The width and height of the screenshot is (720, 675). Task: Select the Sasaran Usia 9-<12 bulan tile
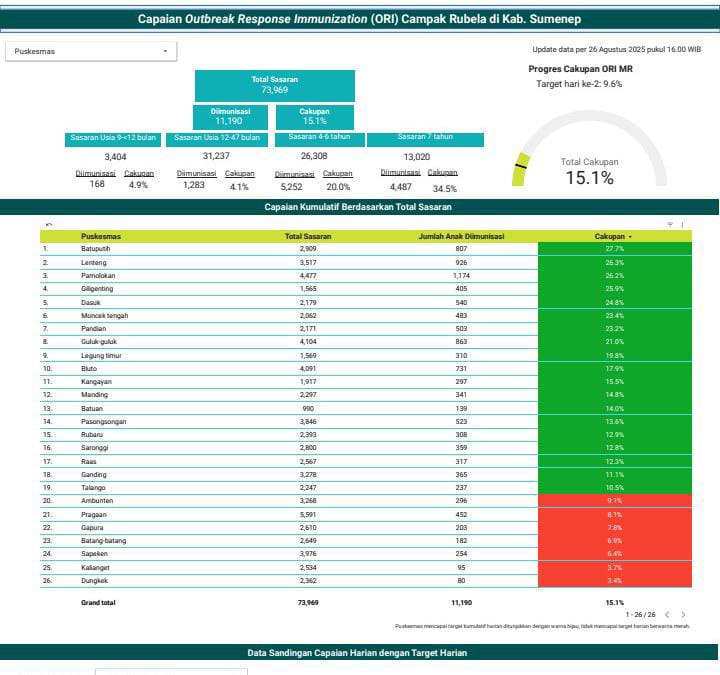click(113, 138)
